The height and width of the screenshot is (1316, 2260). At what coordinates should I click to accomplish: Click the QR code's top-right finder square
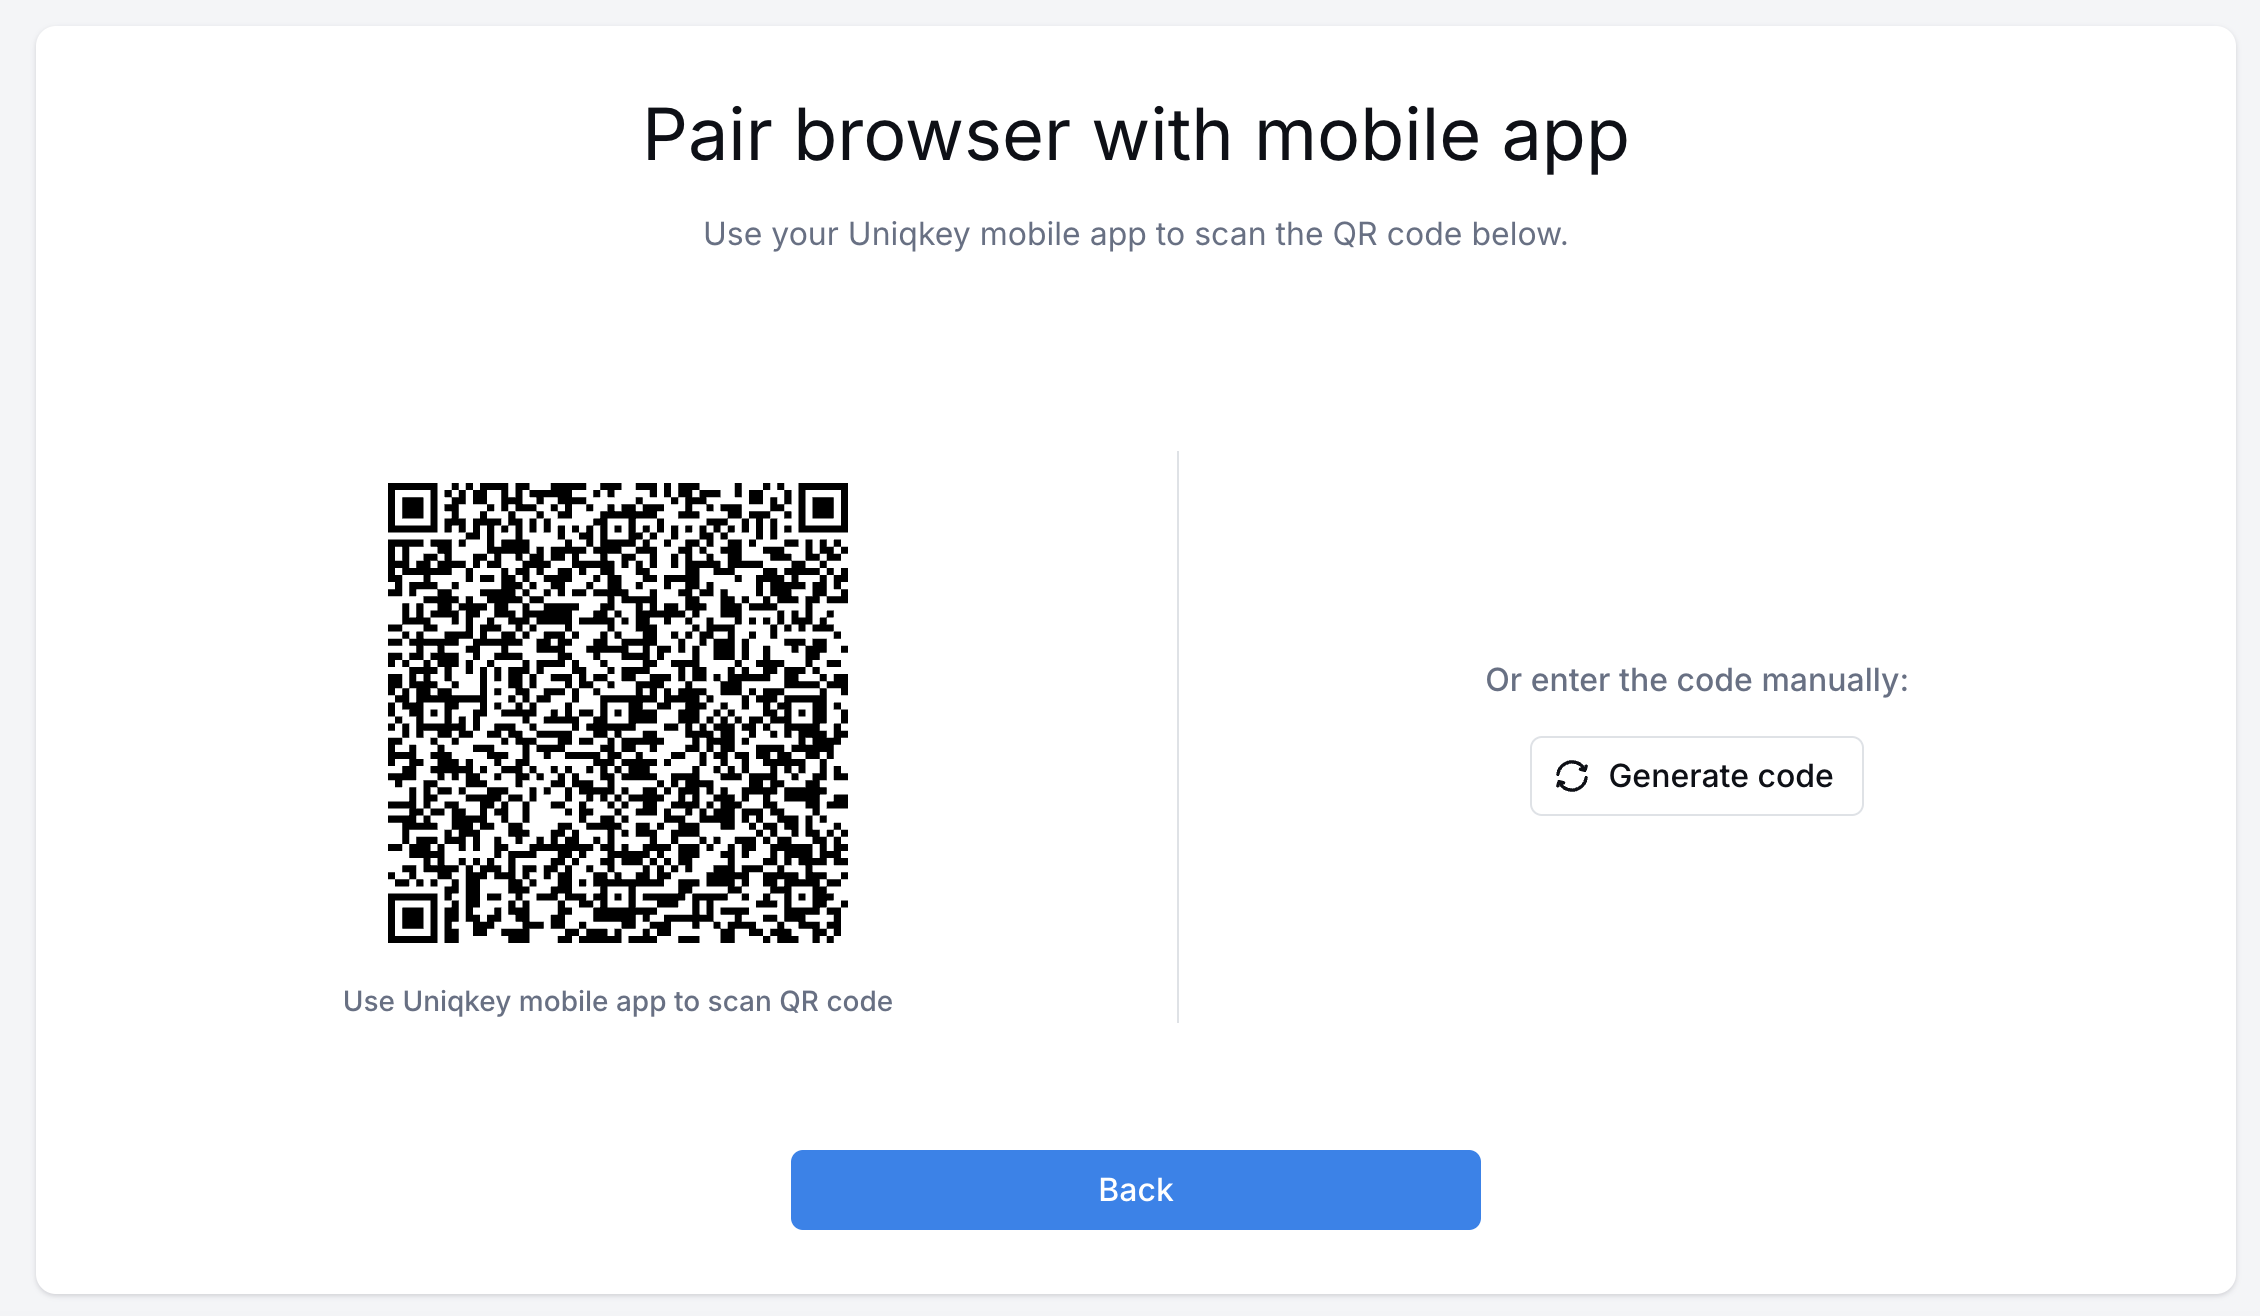click(823, 508)
